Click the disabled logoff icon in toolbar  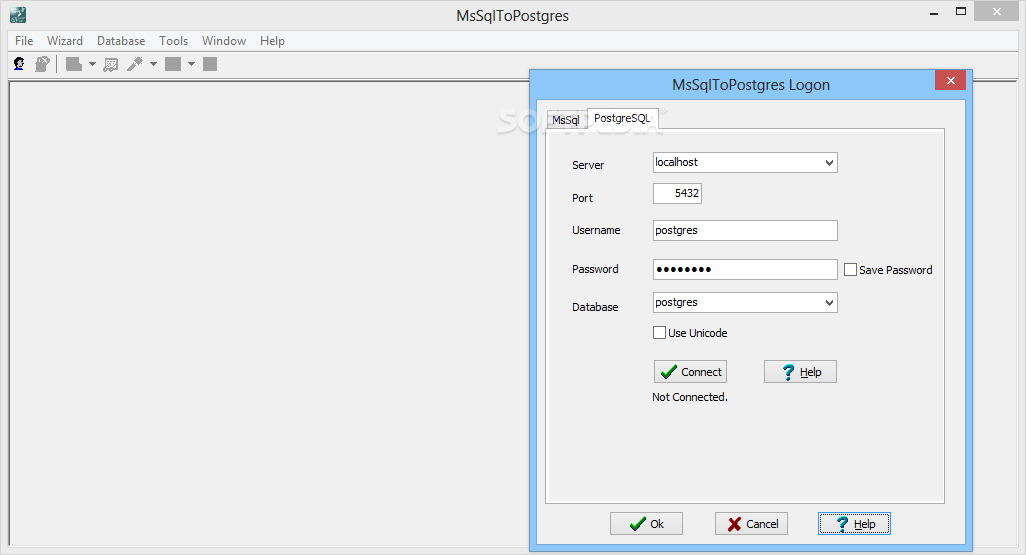tap(43, 63)
